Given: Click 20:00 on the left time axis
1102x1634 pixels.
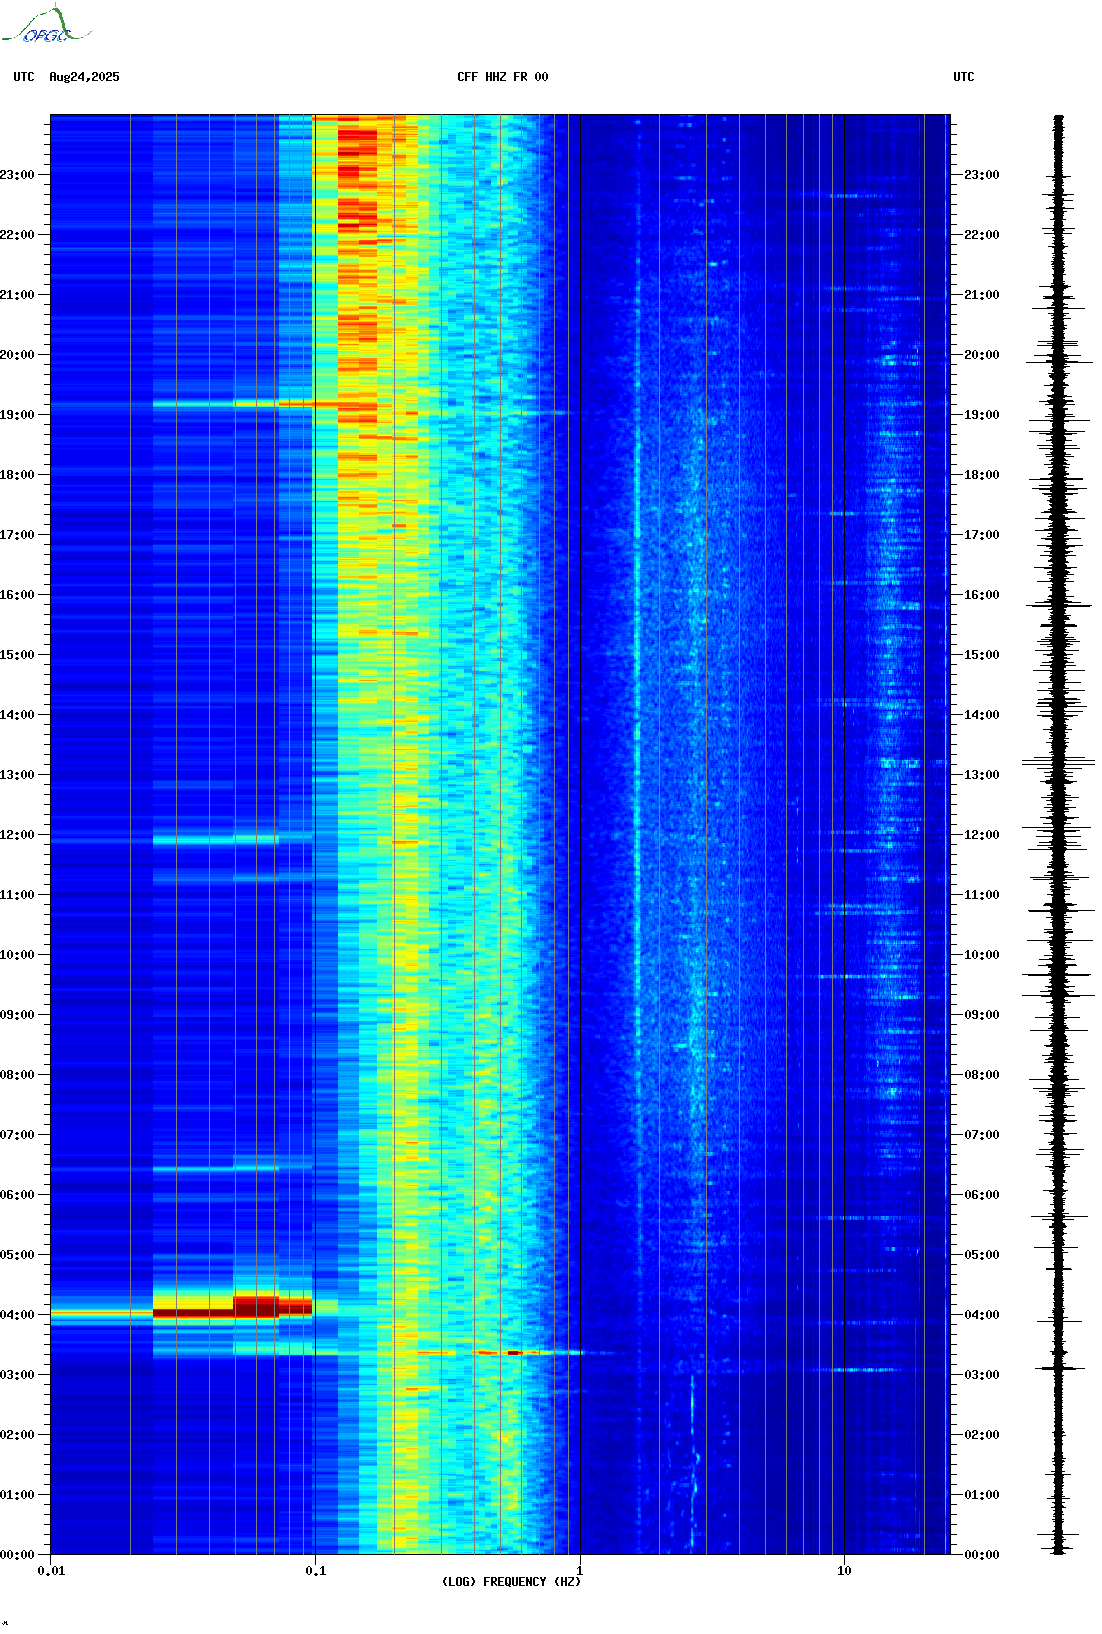Looking at the screenshot, I should click(17, 355).
